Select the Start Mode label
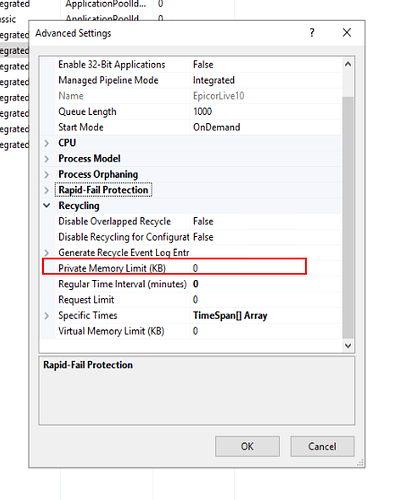Screen dimensions: 418x500 tap(81, 127)
